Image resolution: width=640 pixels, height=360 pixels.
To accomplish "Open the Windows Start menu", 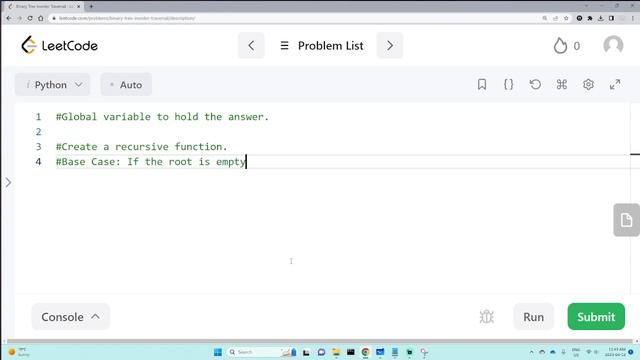I will pyautogui.click(x=218, y=352).
